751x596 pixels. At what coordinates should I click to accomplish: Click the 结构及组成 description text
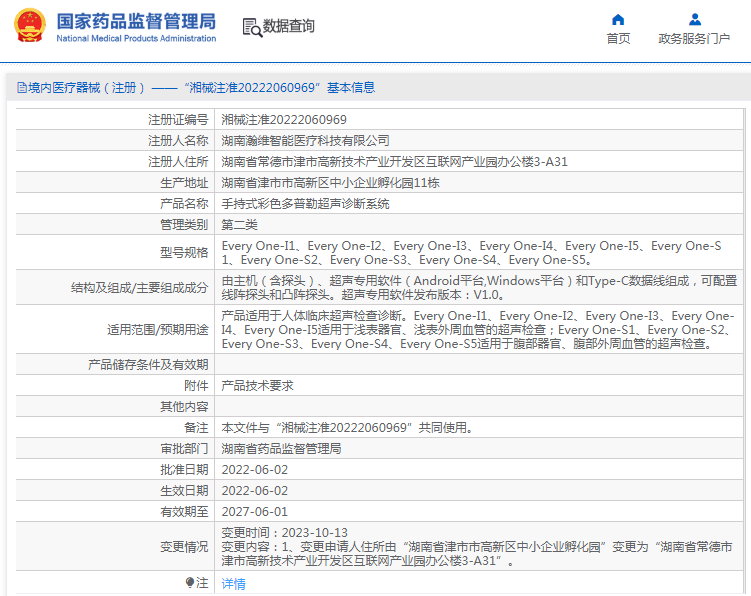coord(479,288)
